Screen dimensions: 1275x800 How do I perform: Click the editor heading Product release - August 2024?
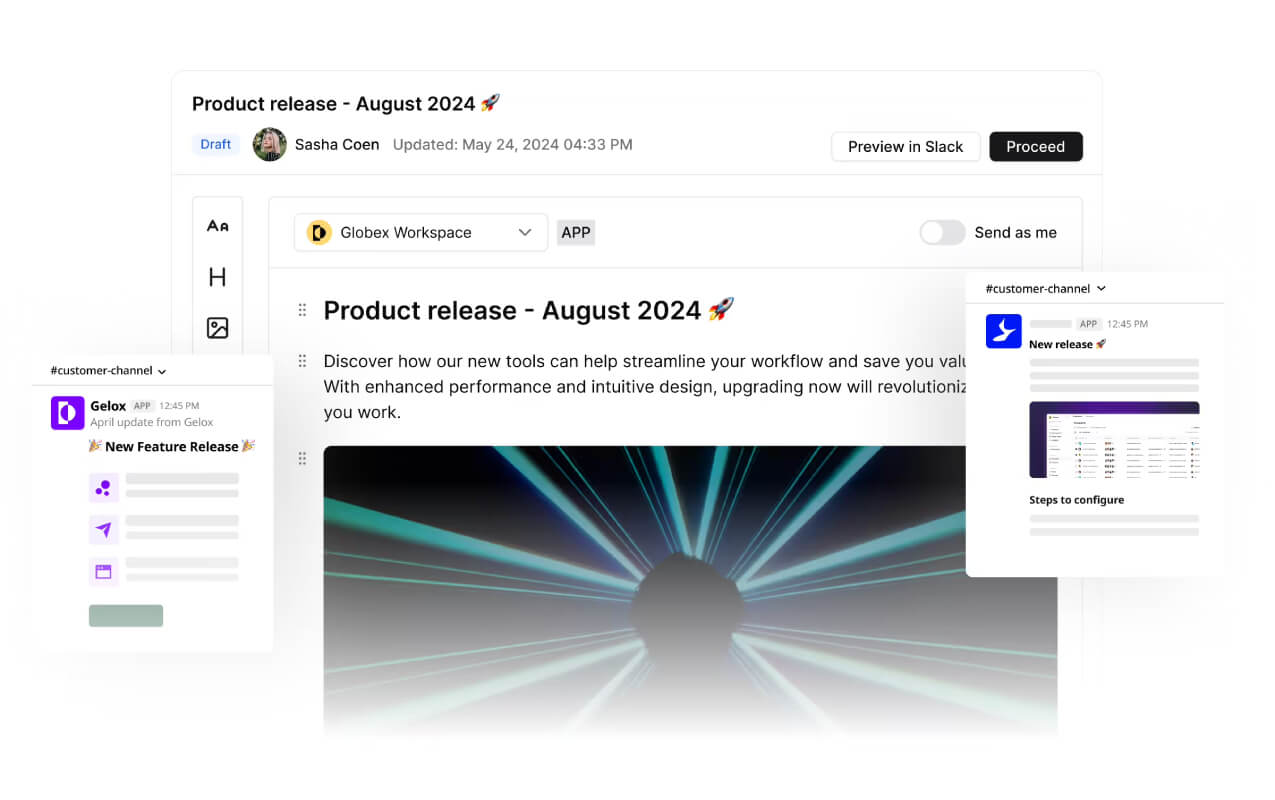coord(528,310)
